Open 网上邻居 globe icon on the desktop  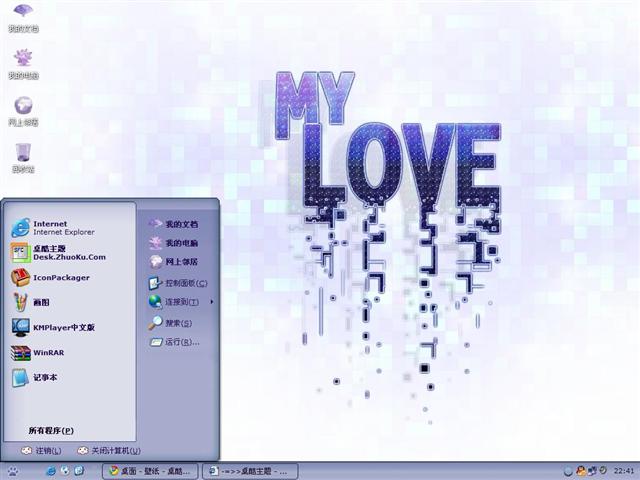point(23,111)
